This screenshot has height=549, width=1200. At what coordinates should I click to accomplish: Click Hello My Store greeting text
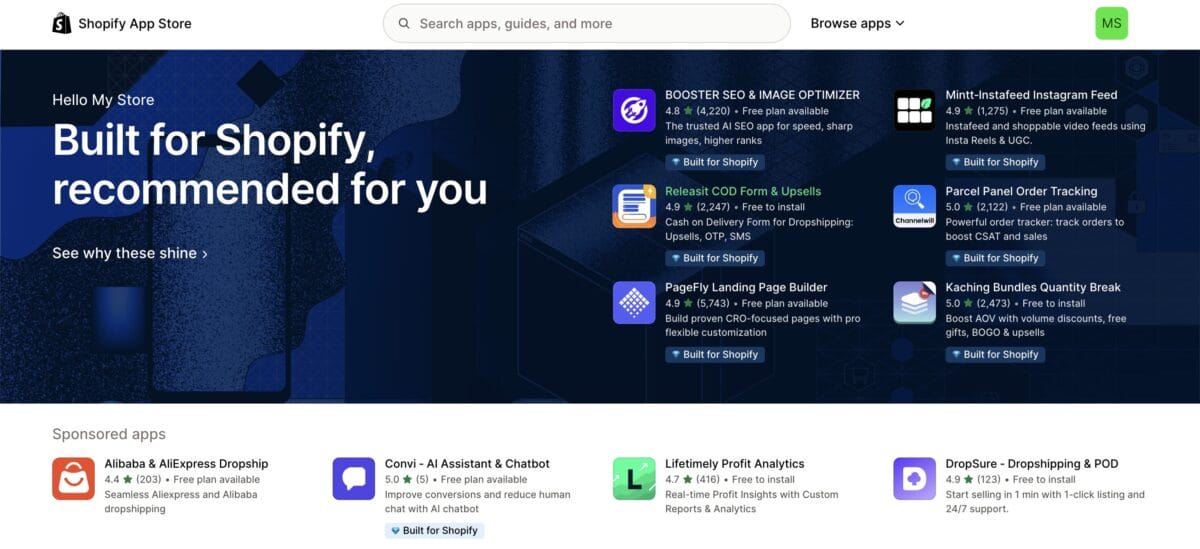(x=103, y=100)
